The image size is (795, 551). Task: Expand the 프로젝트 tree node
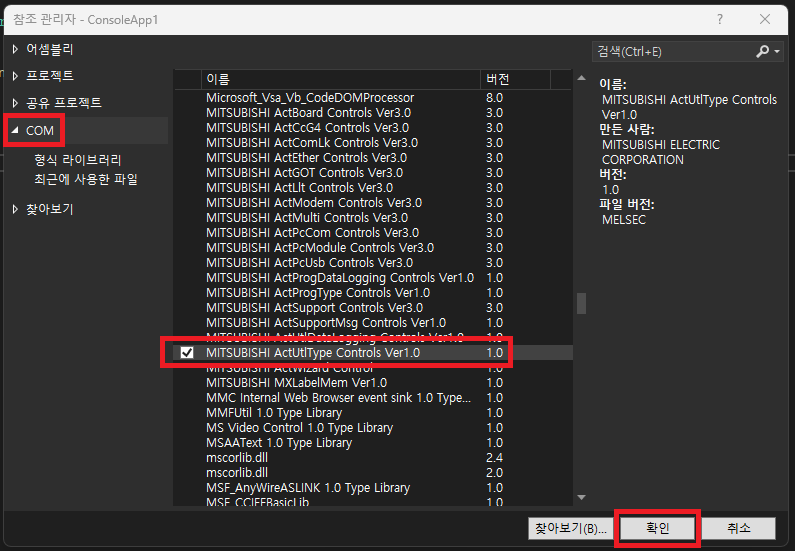coord(15,76)
